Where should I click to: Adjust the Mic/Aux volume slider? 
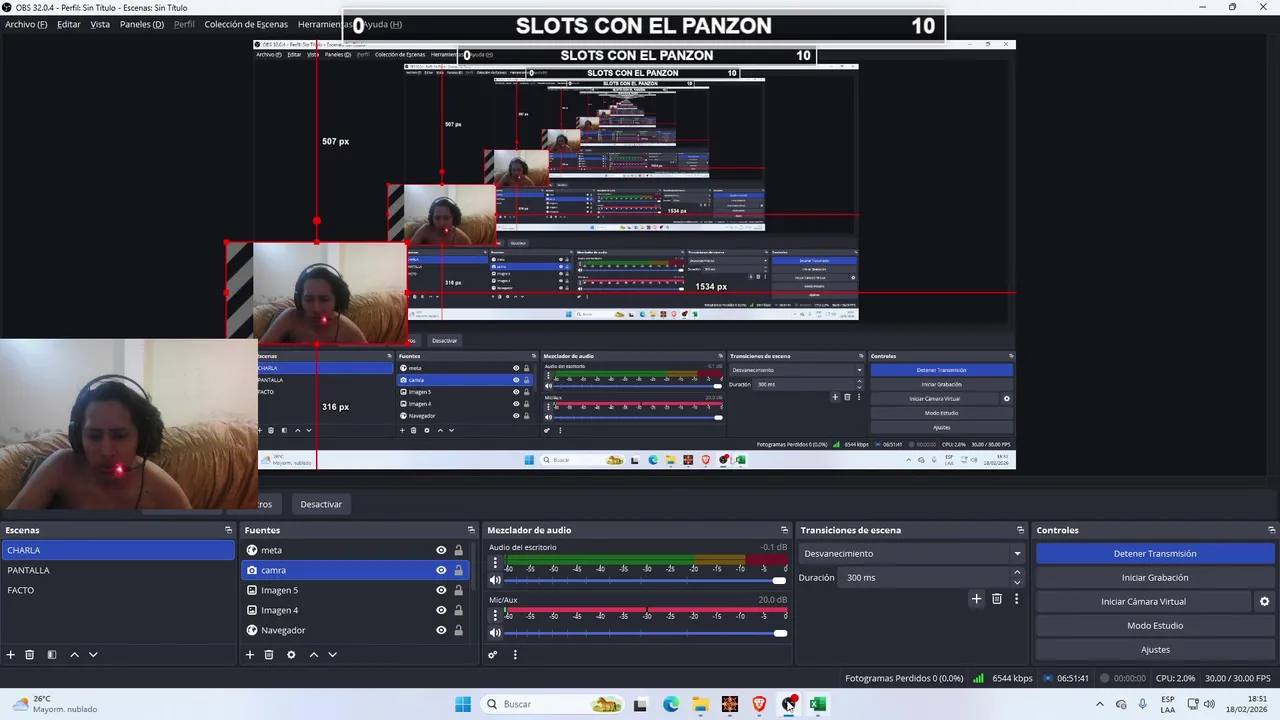pos(646,632)
